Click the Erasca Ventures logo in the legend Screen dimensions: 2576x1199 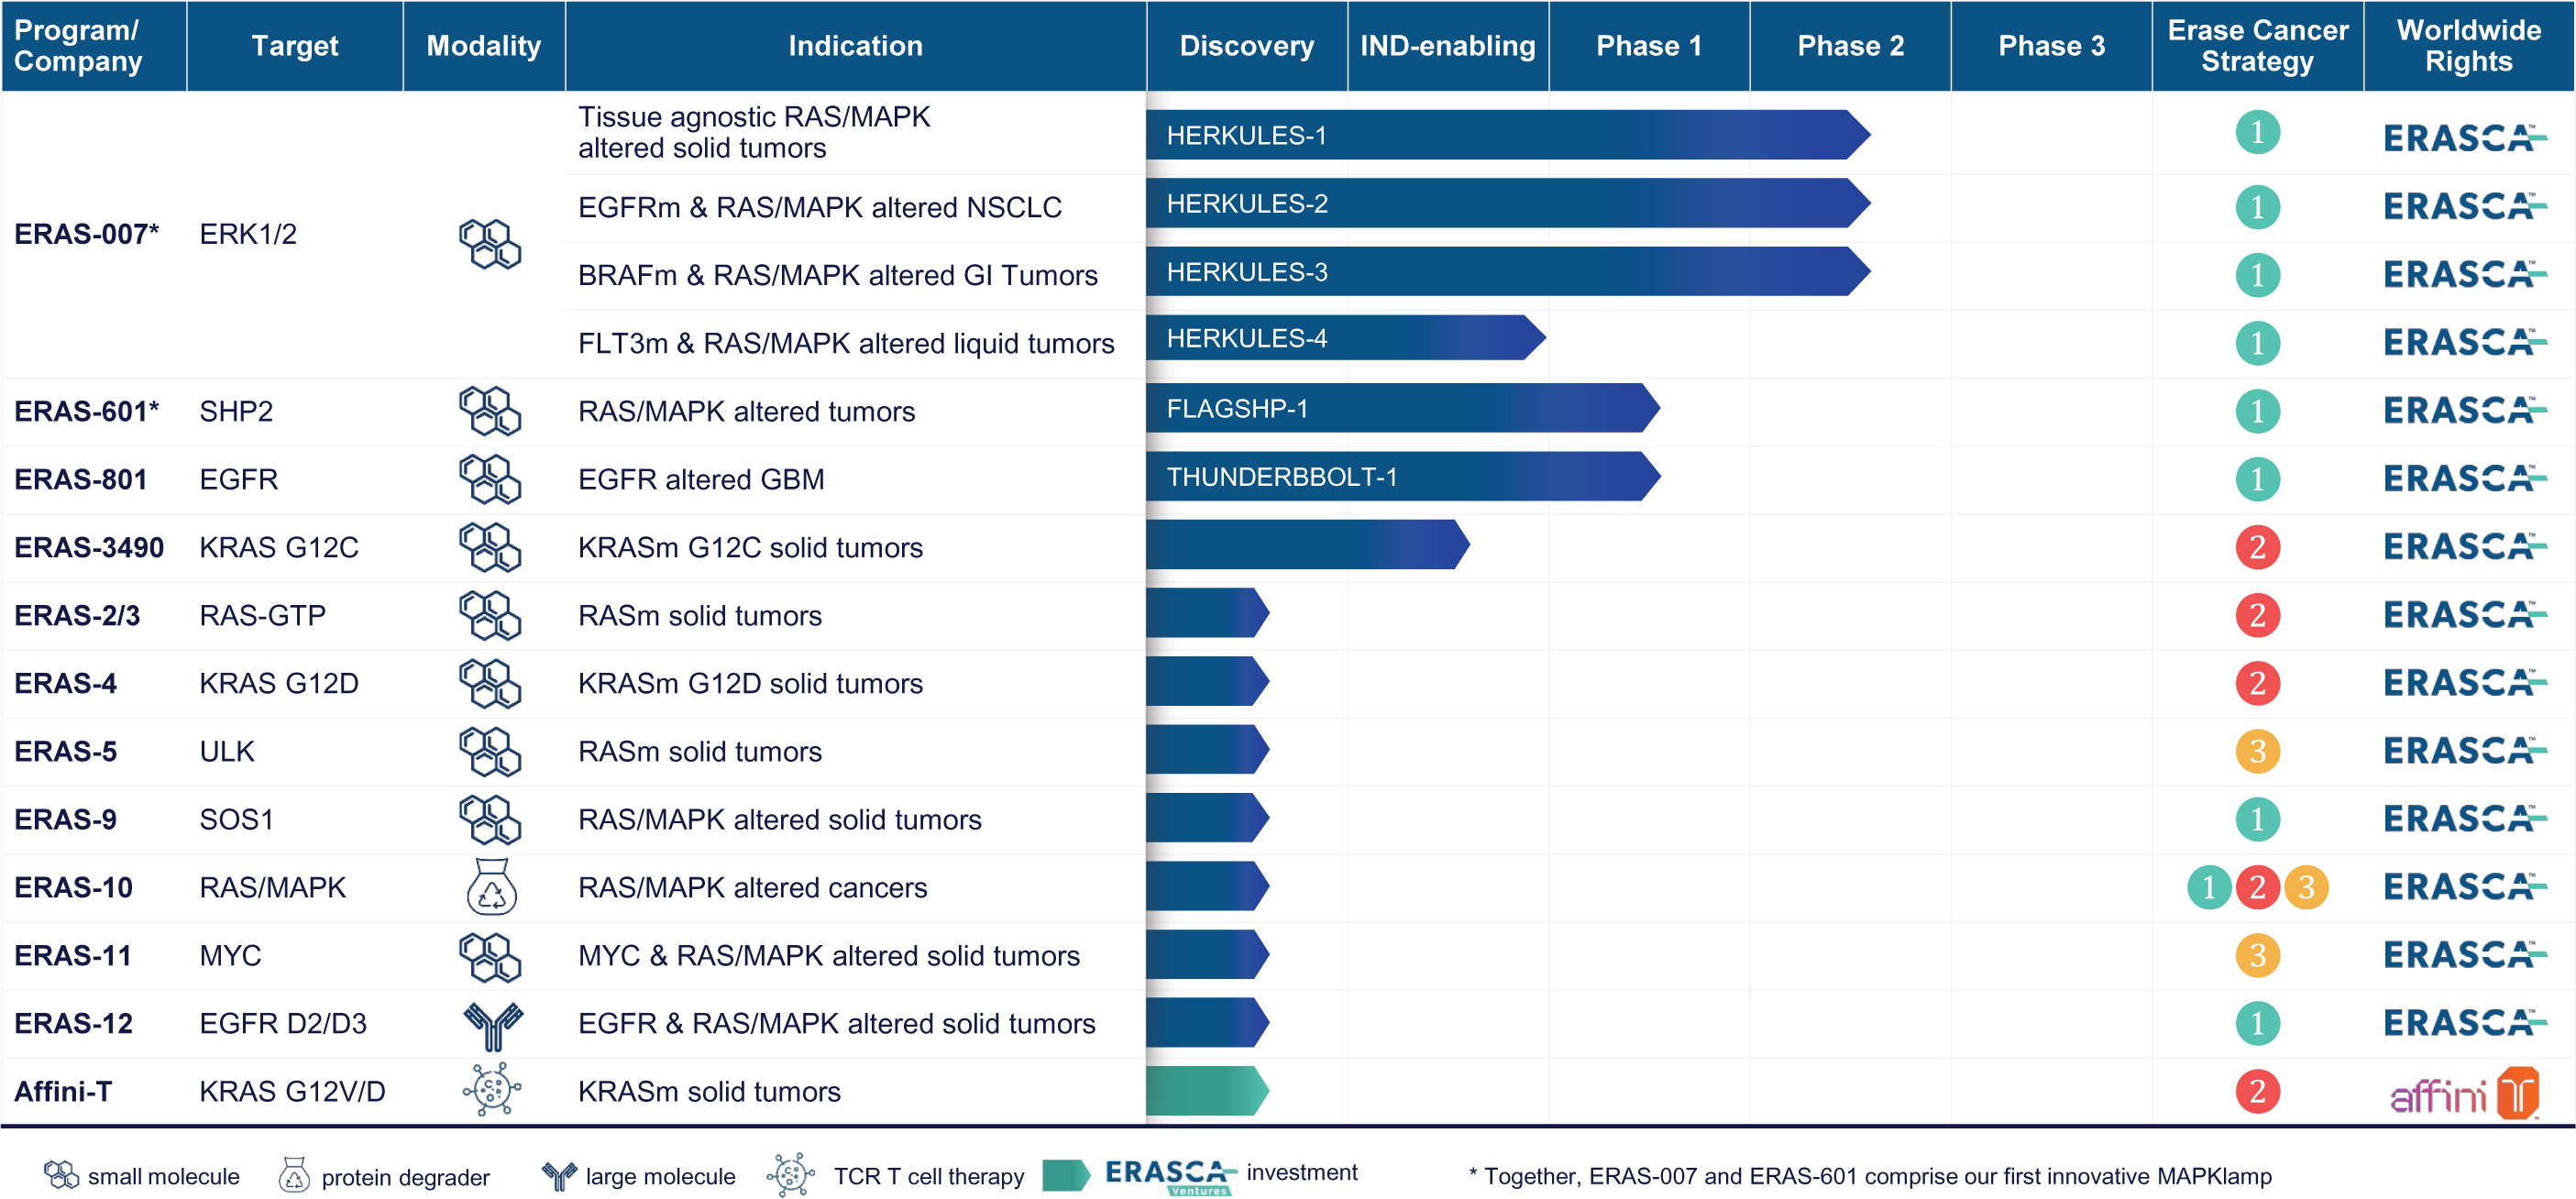click(x=1171, y=1176)
